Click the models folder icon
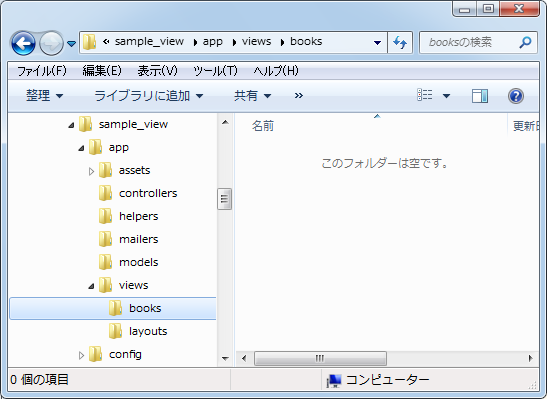This screenshot has width=547, height=399. coord(105,262)
